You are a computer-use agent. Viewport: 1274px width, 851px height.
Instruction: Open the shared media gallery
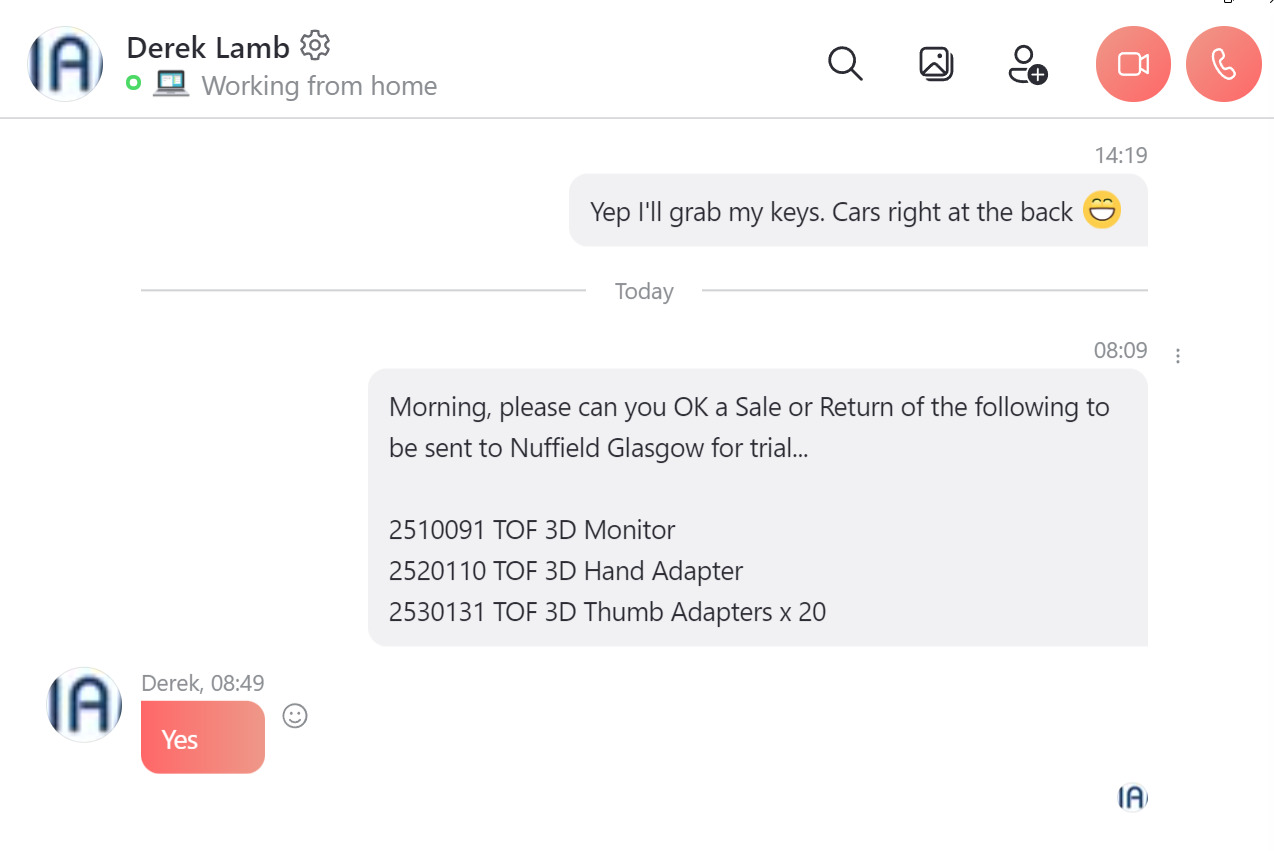935,64
